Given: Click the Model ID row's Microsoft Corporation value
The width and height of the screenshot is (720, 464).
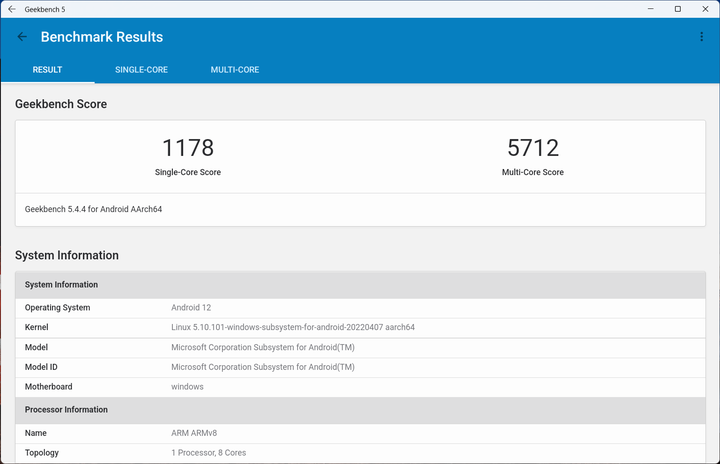Looking at the screenshot, I should pos(263,367).
